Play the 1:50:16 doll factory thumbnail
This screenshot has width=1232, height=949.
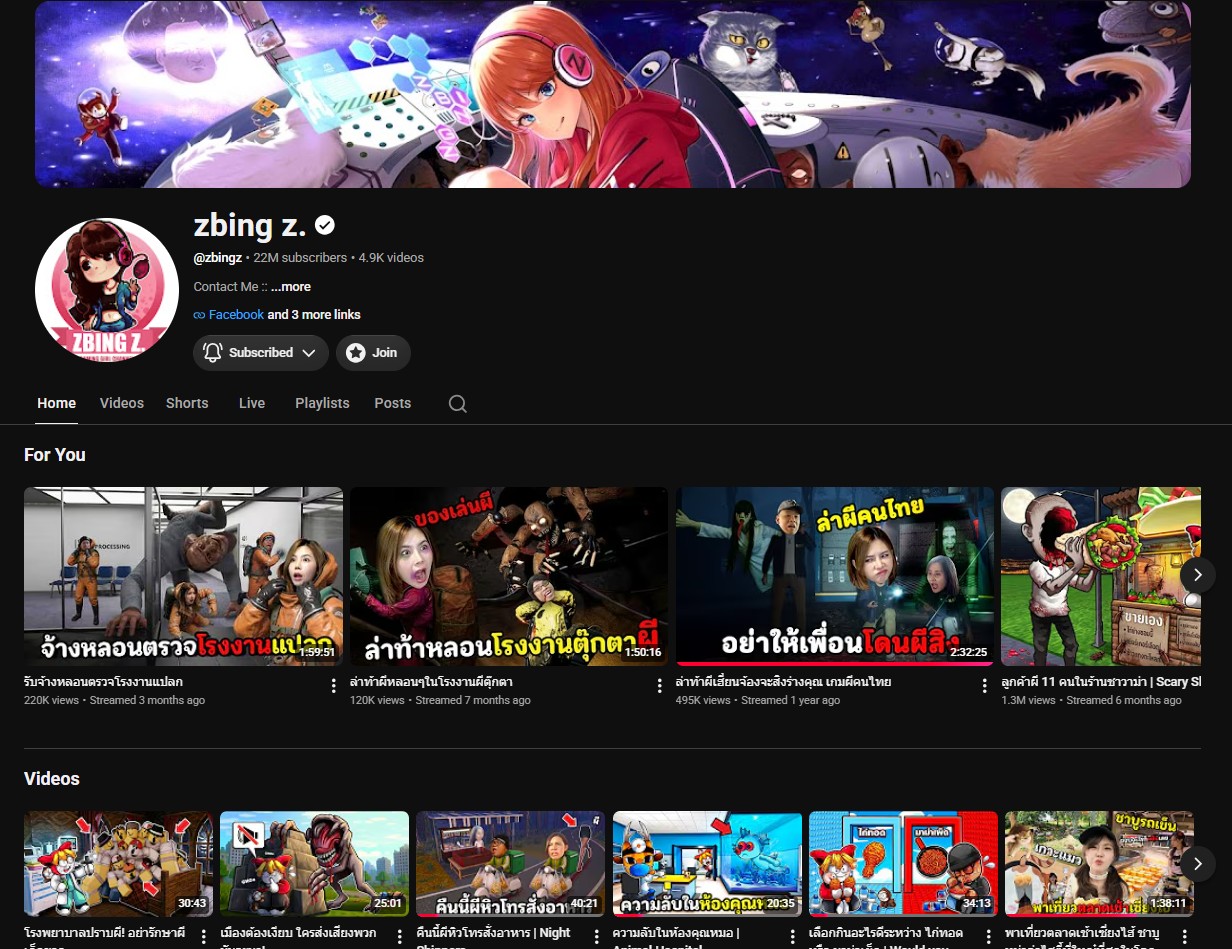[x=509, y=576]
